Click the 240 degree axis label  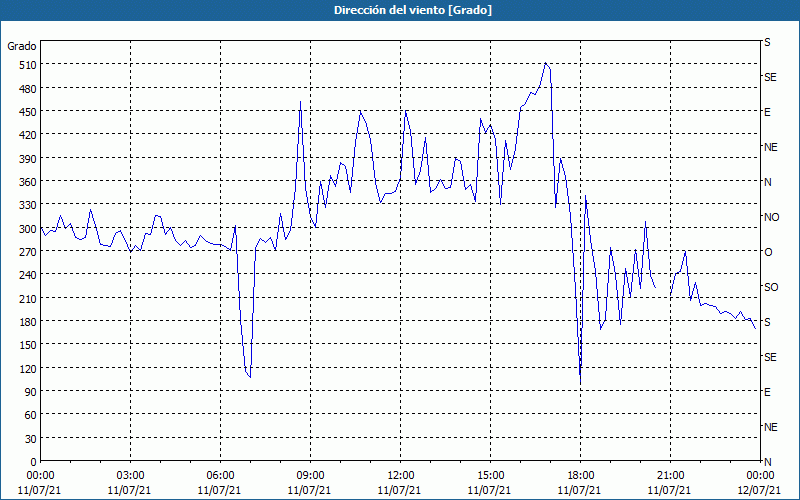tap(28, 275)
